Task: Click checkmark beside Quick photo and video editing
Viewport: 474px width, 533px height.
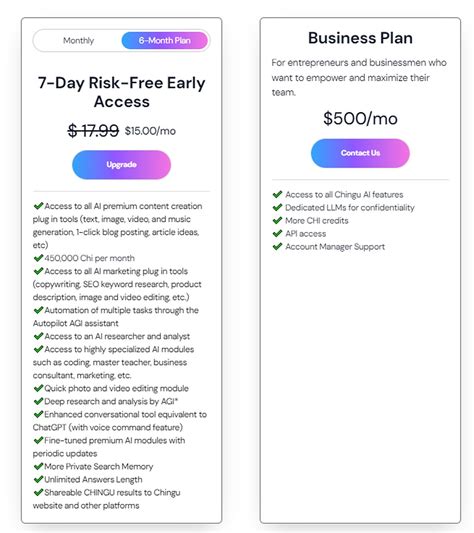Action: pyautogui.click(x=38, y=388)
